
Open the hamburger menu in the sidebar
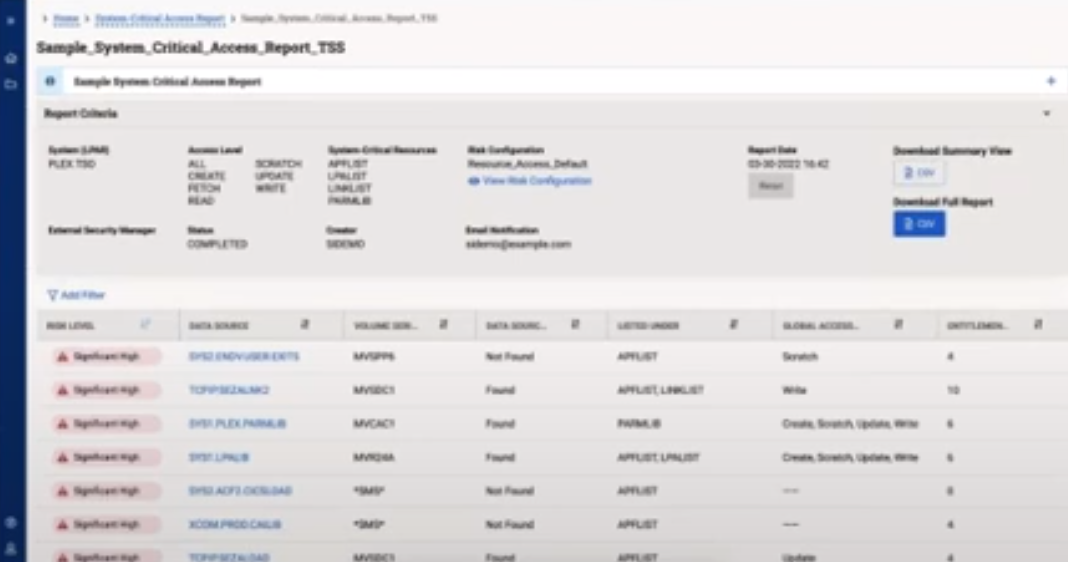pos(11,21)
